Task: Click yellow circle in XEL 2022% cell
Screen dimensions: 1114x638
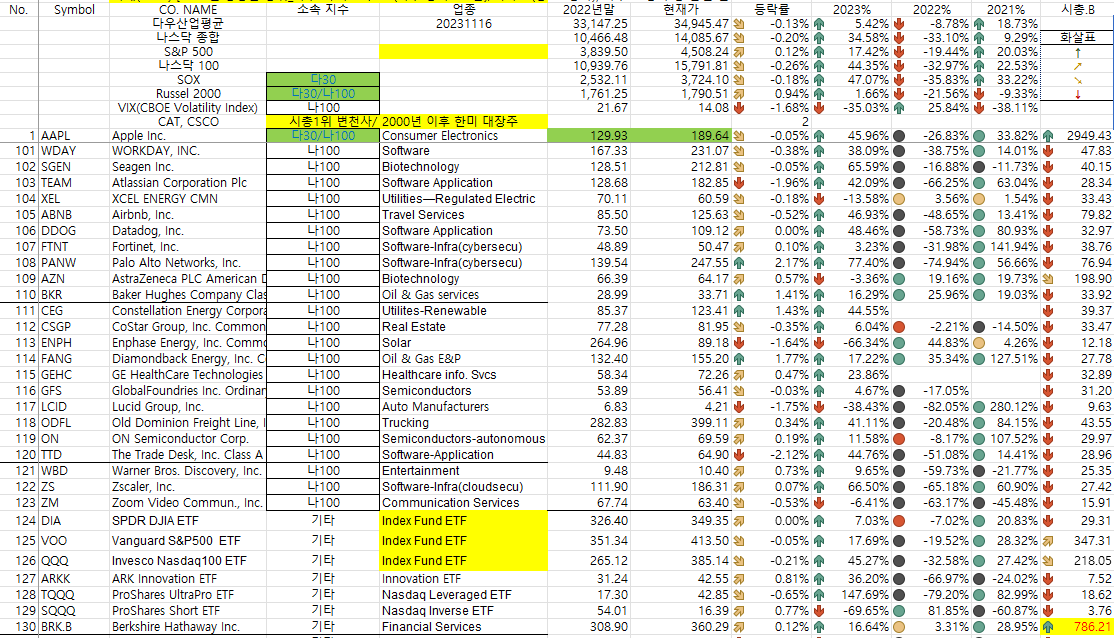Action: click(x=899, y=199)
